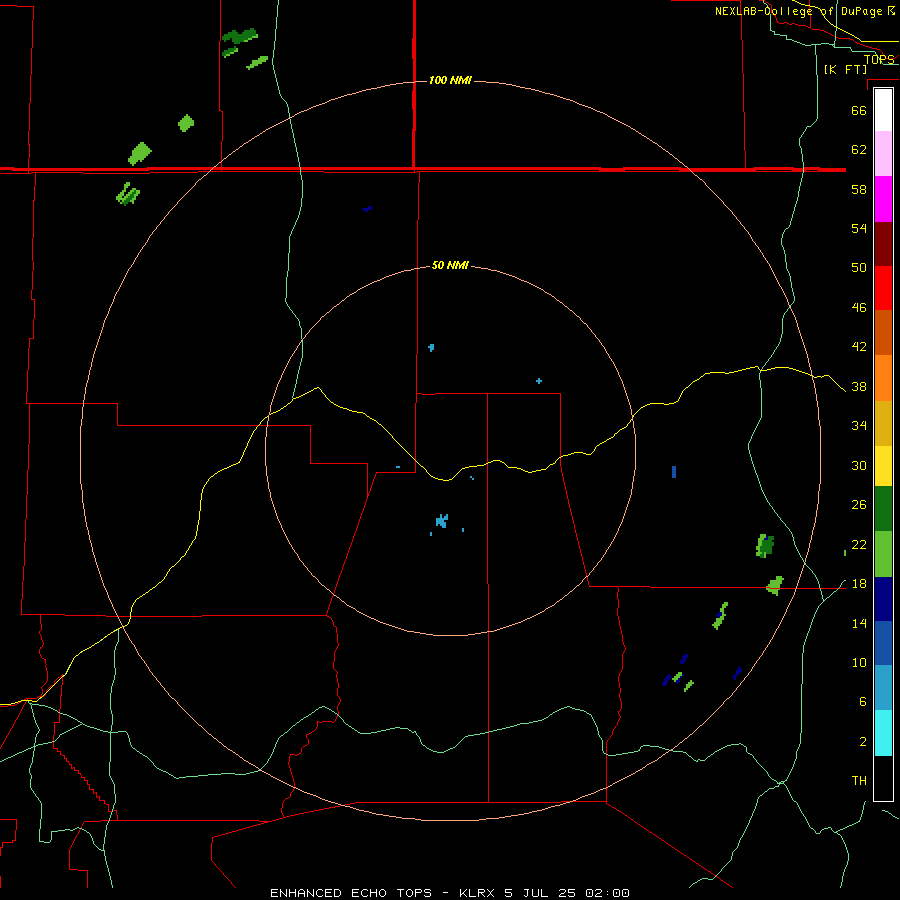This screenshot has height=900, width=900.
Task: Pick the navy blue legend swatch
Action: [x=883, y=599]
